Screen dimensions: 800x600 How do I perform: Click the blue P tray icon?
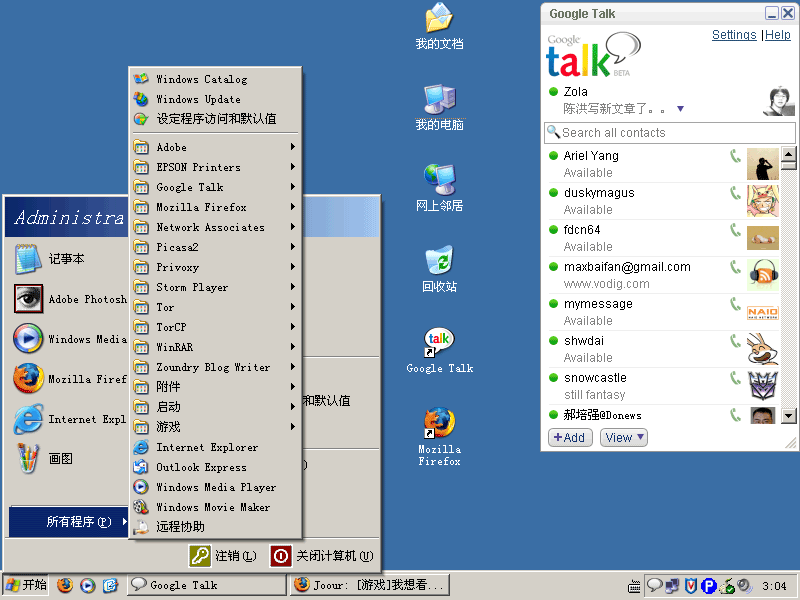708,586
